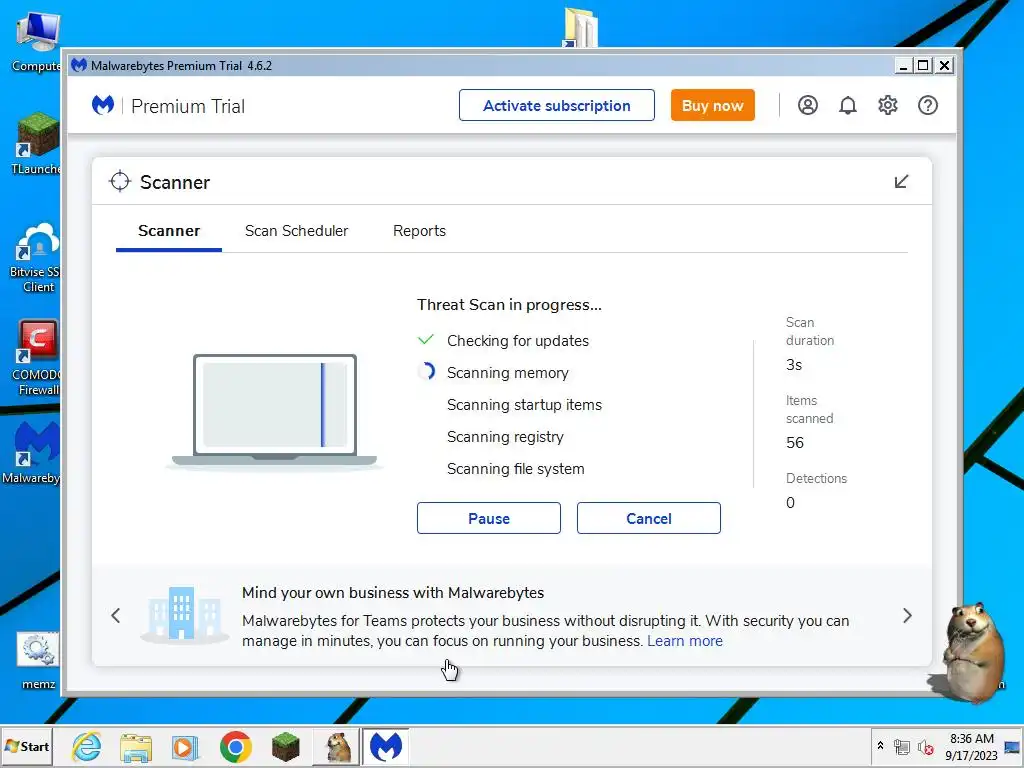
Task: Cancel the threat scan
Action: (648, 518)
